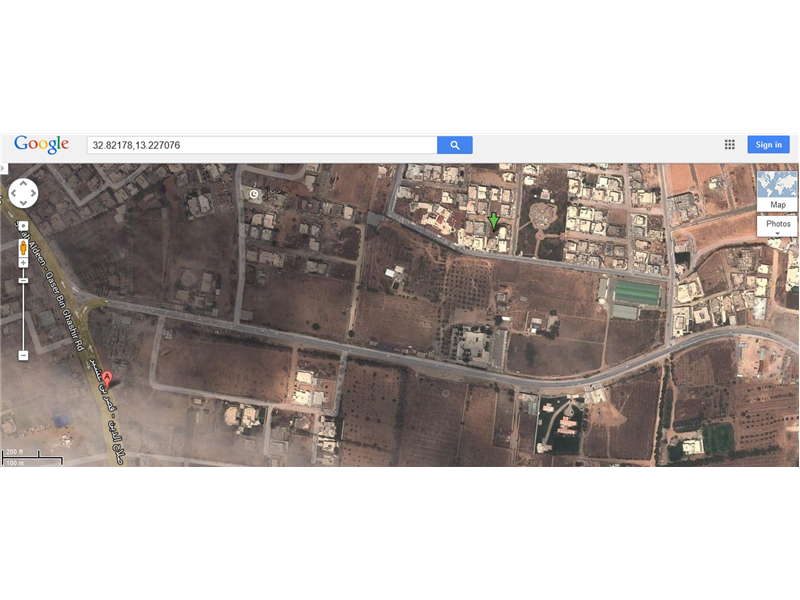The width and height of the screenshot is (800, 600).
Task: Pan the map right with arrow
Action: [x=33, y=193]
